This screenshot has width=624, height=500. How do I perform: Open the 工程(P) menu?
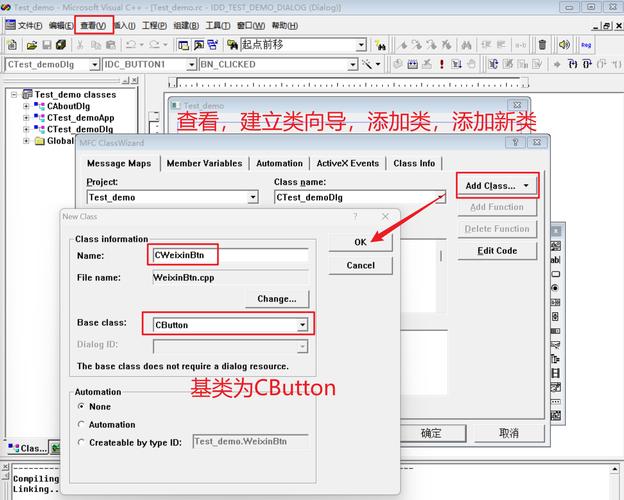point(154,25)
